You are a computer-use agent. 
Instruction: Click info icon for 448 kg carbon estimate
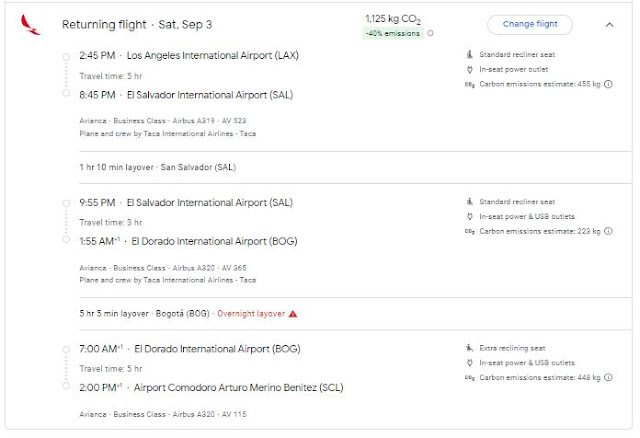(609, 377)
